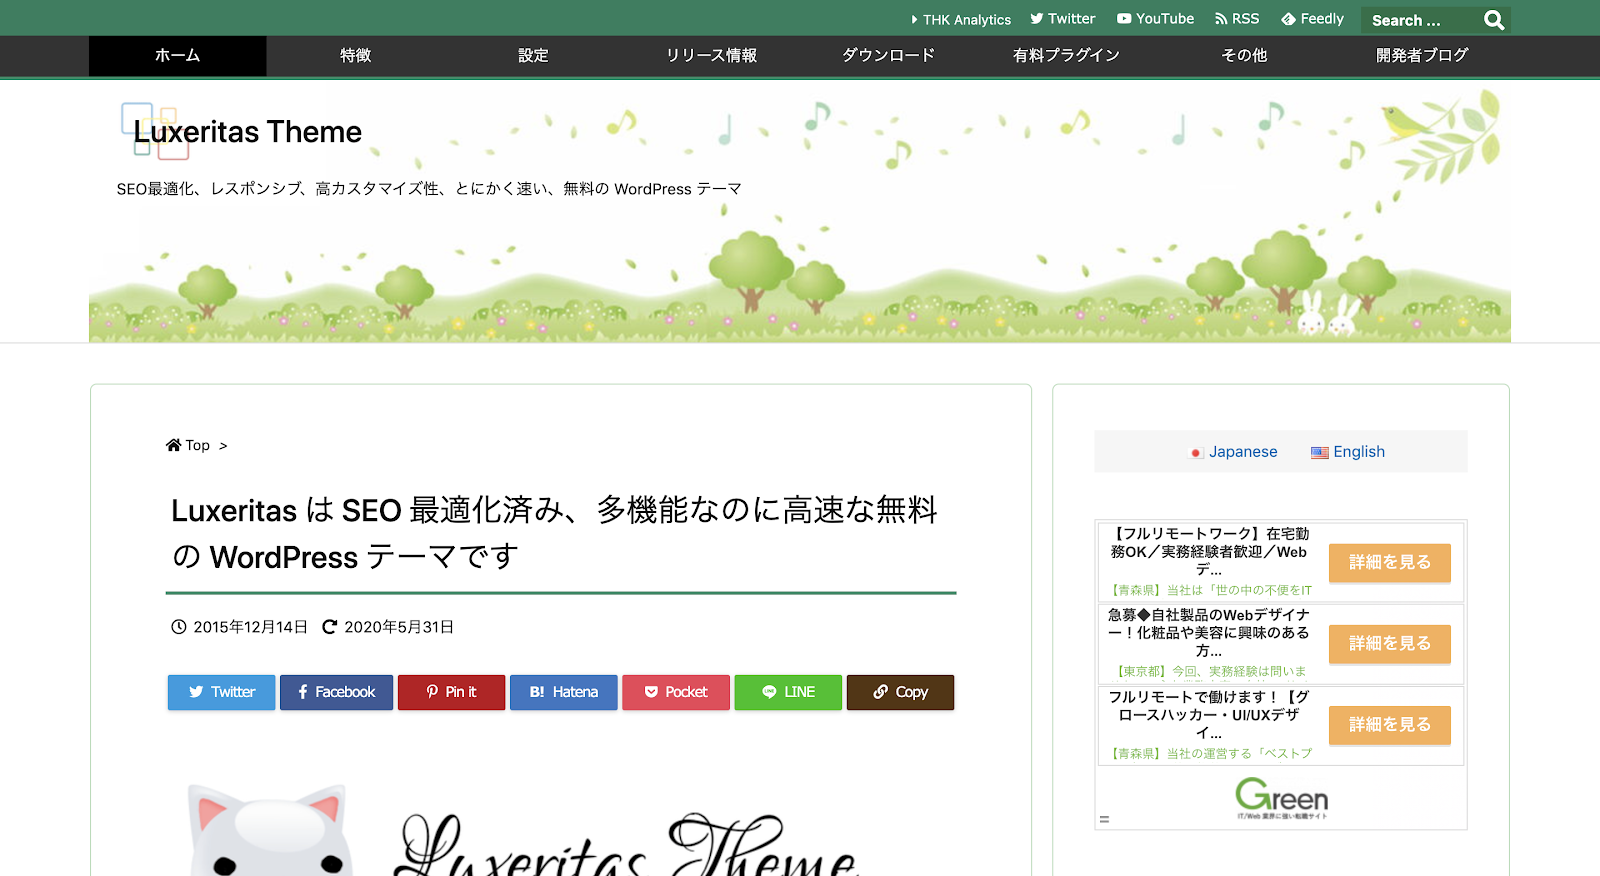Click the US flag icon
This screenshot has height=876, width=1600.
1320,452
